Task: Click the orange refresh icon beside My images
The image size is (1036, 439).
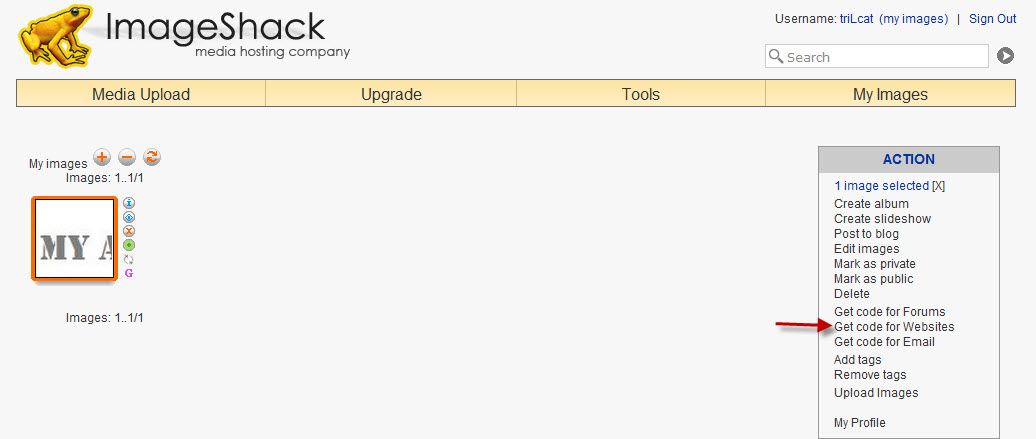Action: coord(152,157)
